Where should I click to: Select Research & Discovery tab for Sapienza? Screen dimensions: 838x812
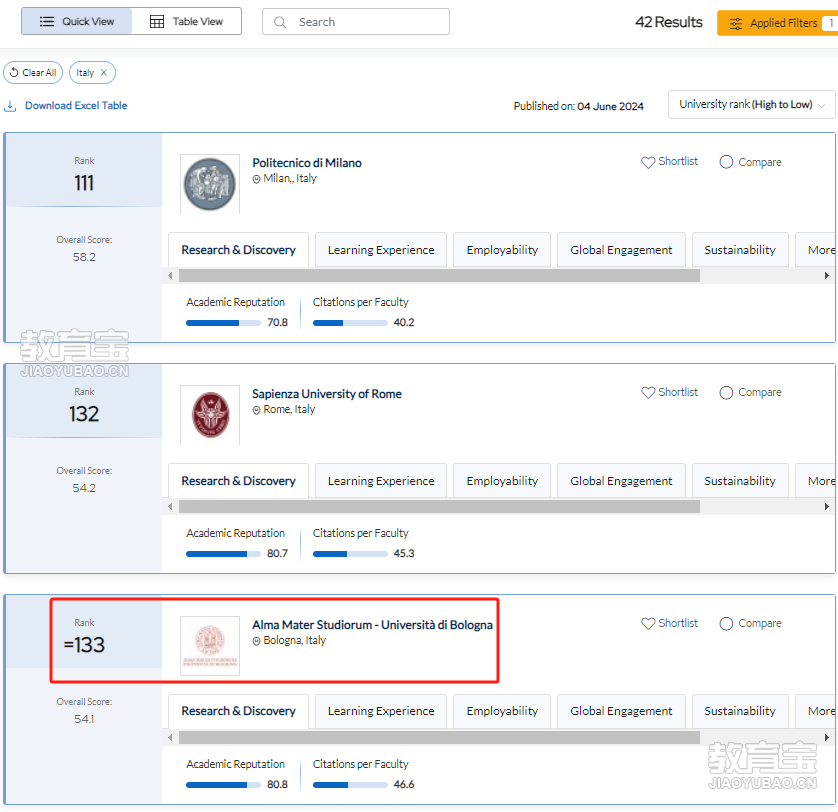(x=238, y=481)
